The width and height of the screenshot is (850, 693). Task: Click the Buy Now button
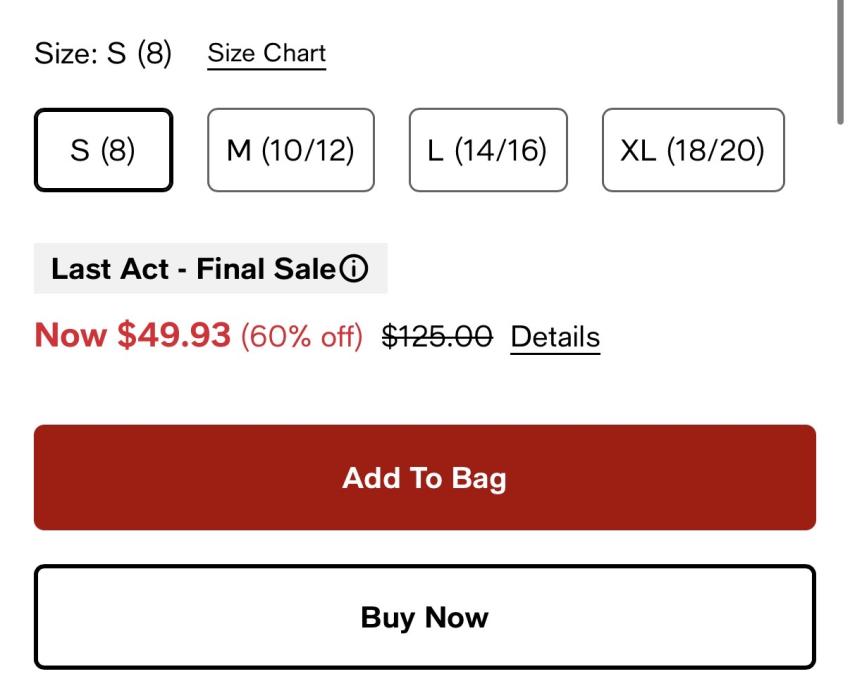coord(425,617)
